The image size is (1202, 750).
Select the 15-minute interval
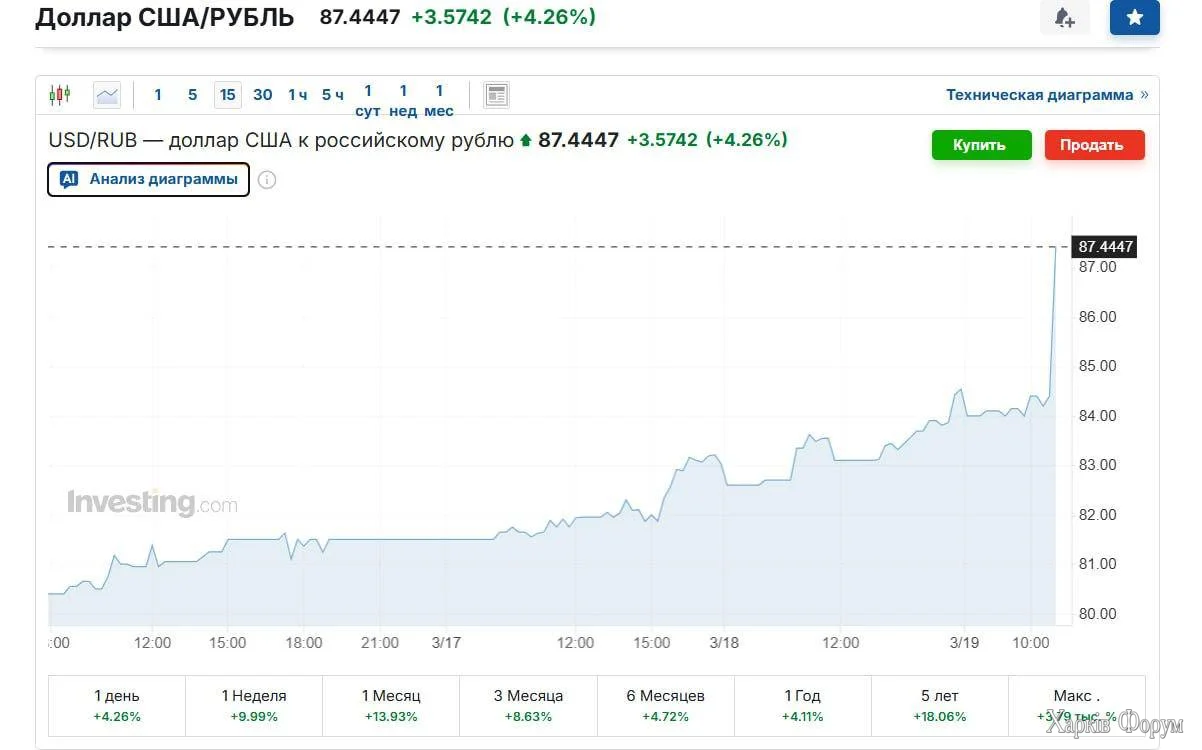[228, 95]
